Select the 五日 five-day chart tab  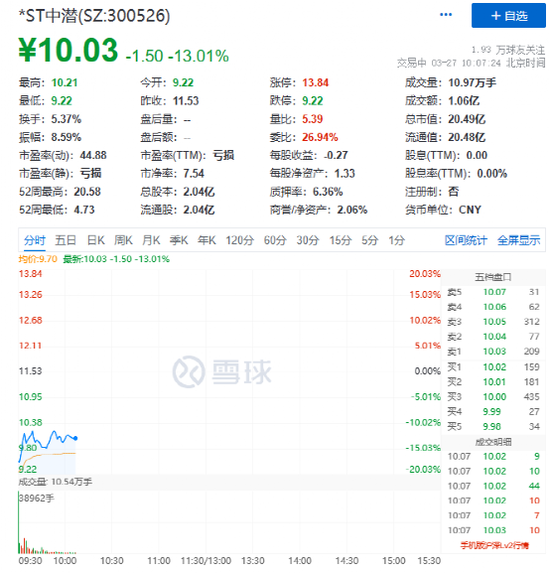pyautogui.click(x=66, y=241)
